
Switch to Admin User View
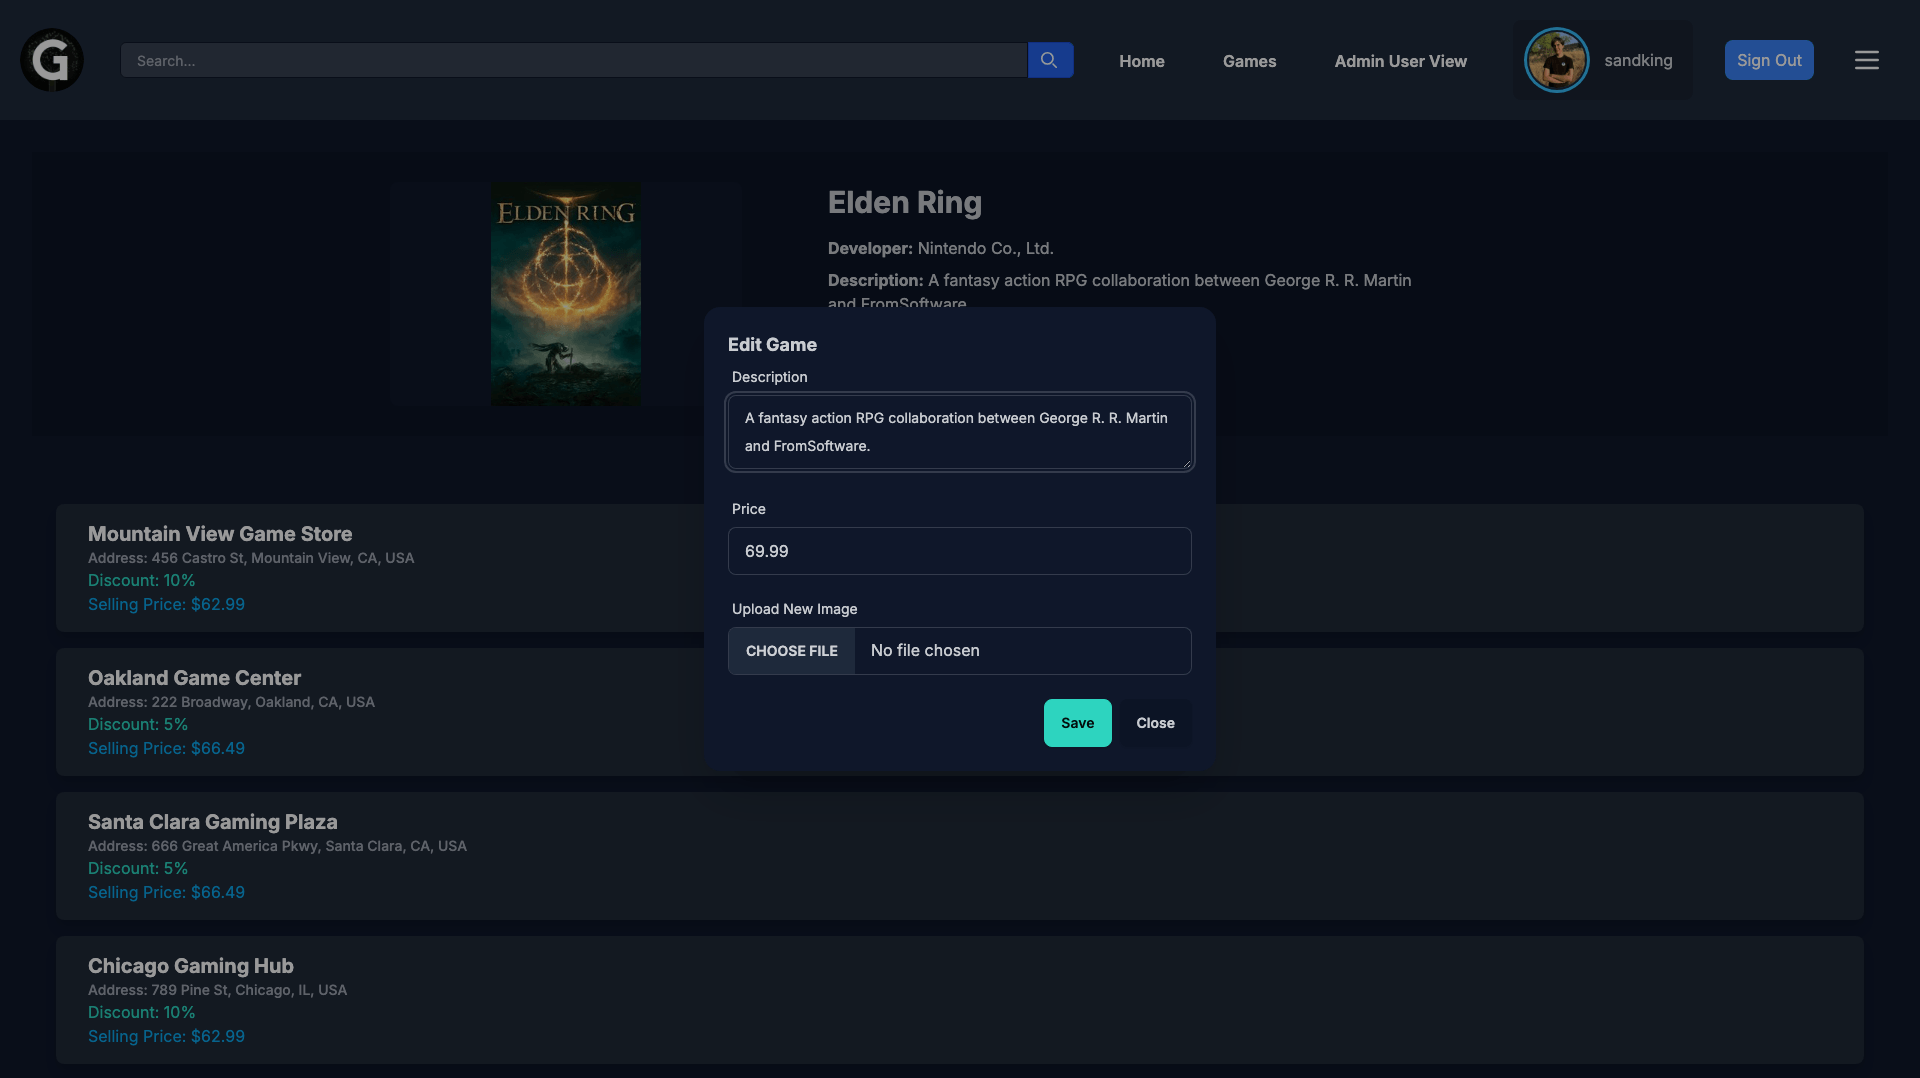pyautogui.click(x=1400, y=60)
